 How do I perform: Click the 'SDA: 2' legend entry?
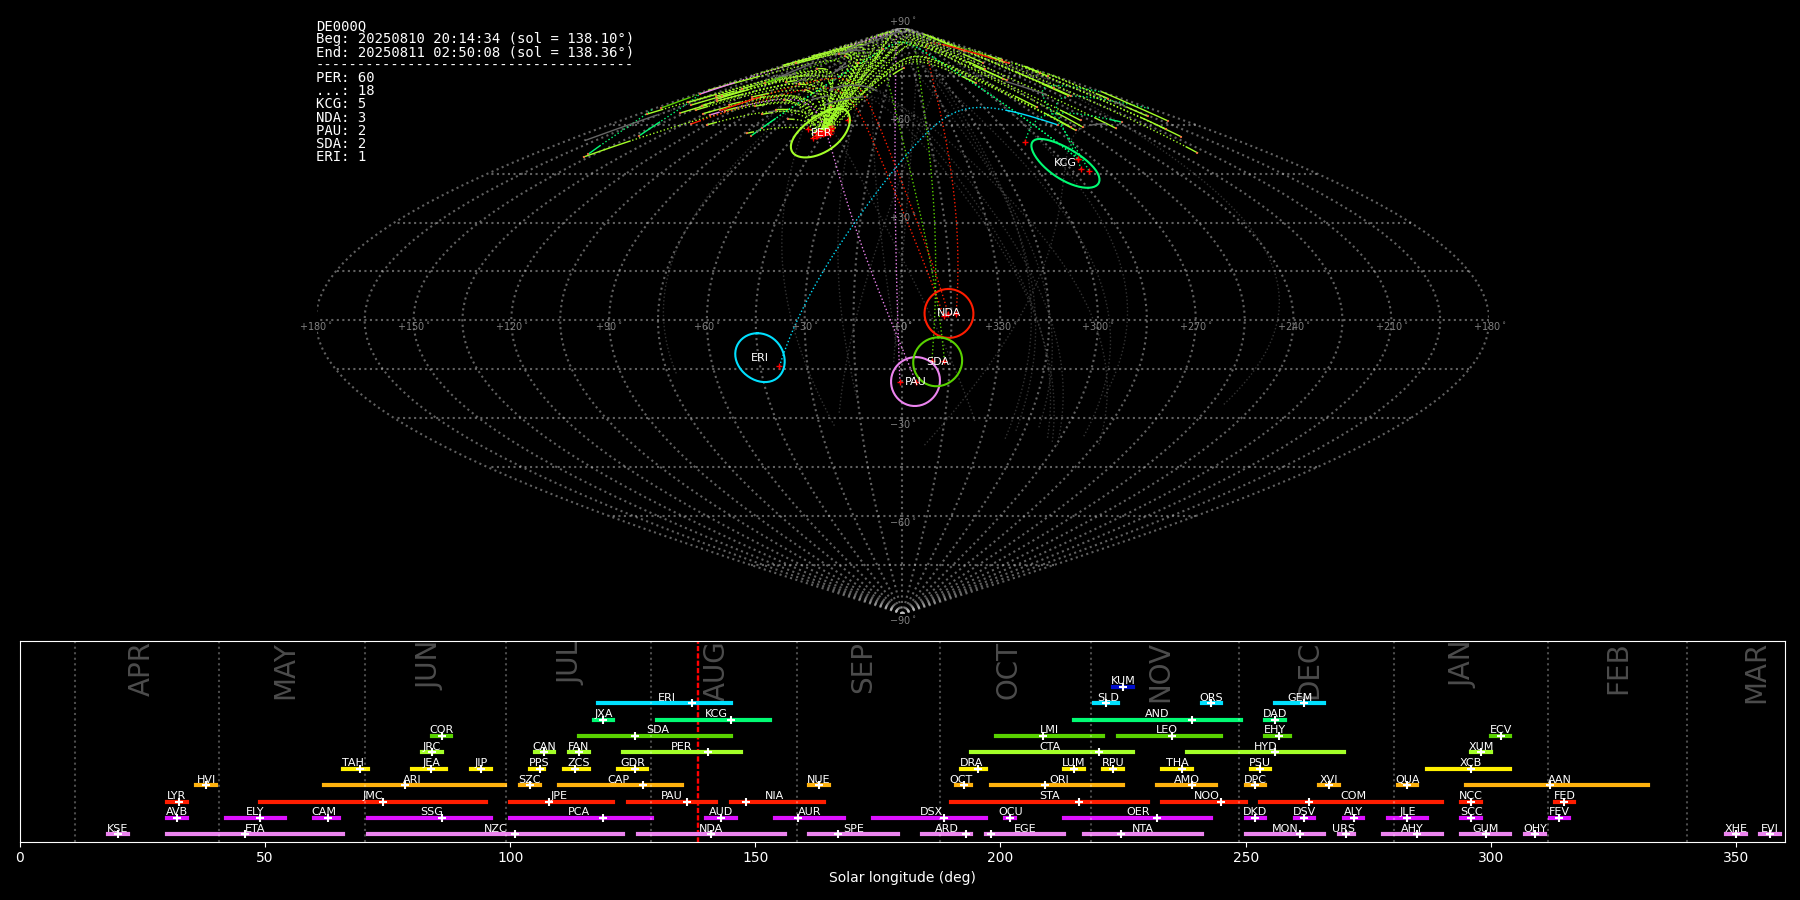pos(341,144)
